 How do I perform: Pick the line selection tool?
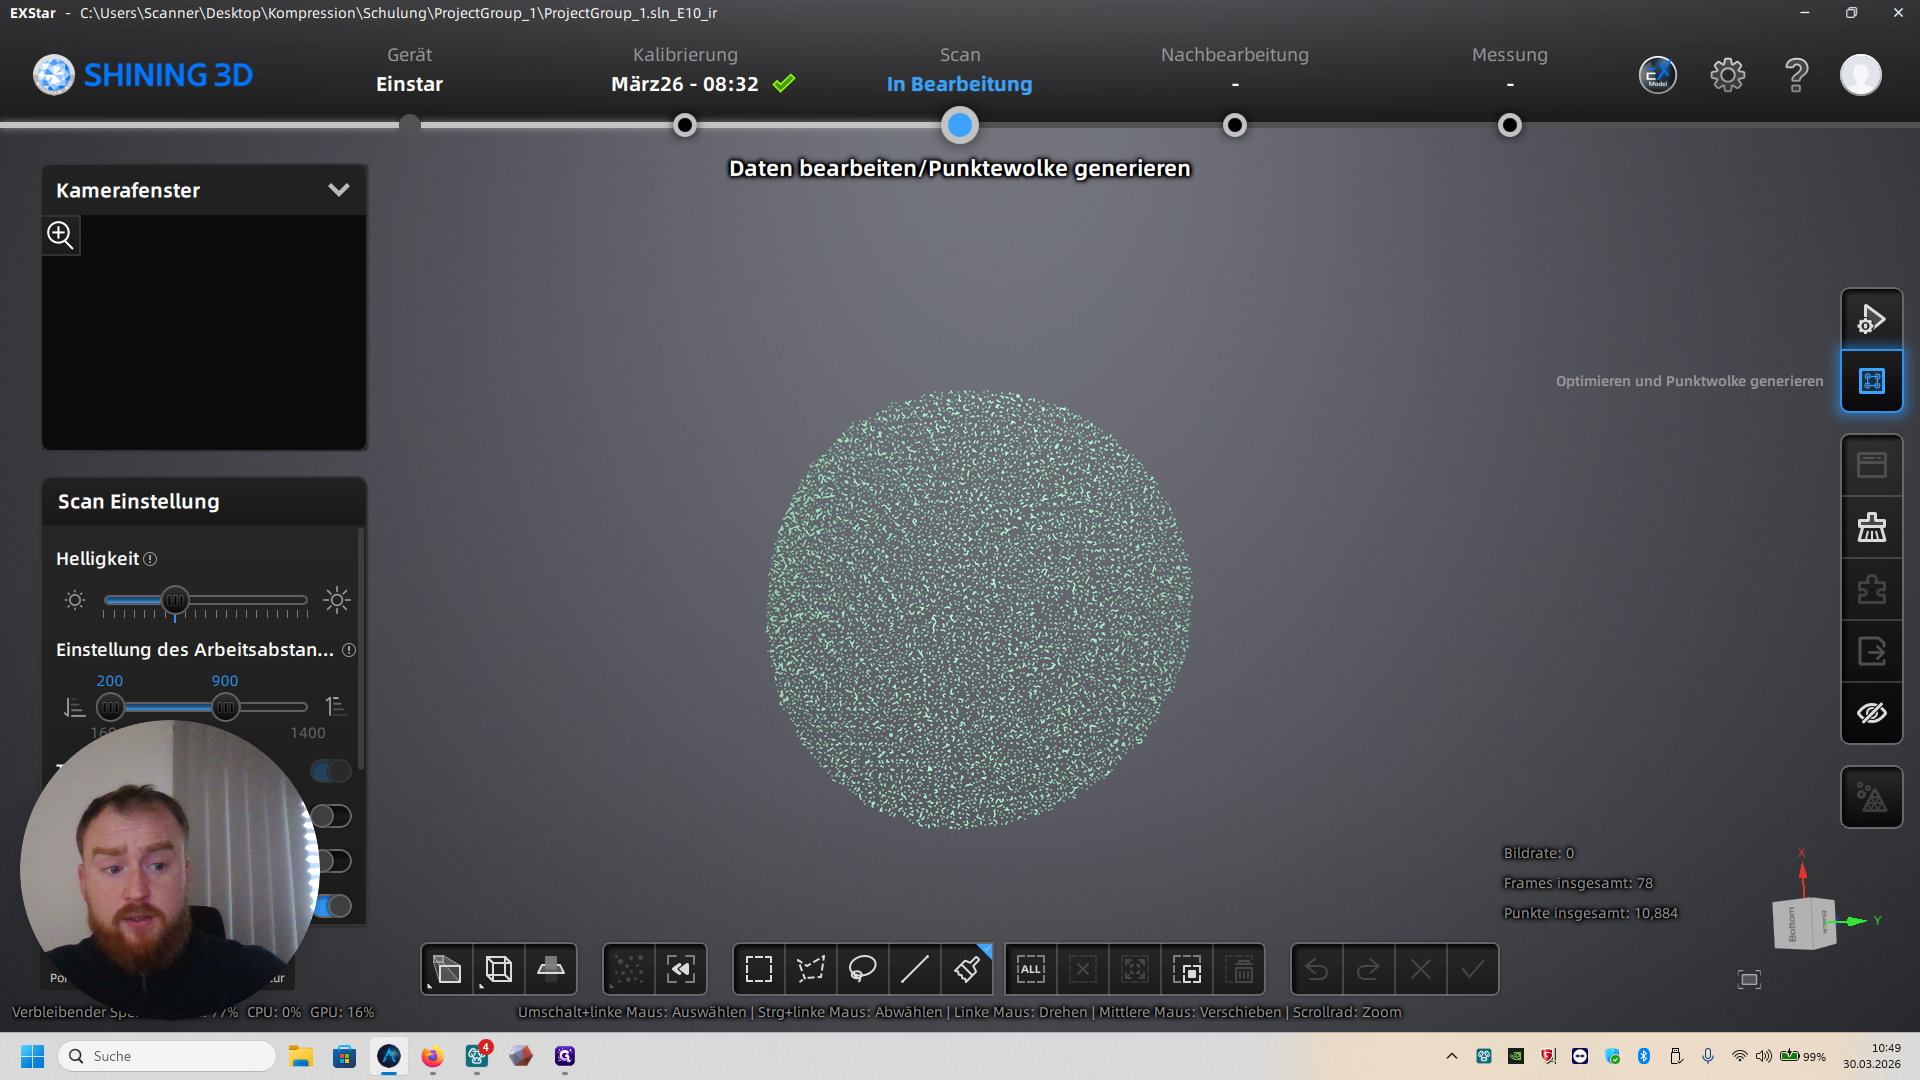[915, 969]
